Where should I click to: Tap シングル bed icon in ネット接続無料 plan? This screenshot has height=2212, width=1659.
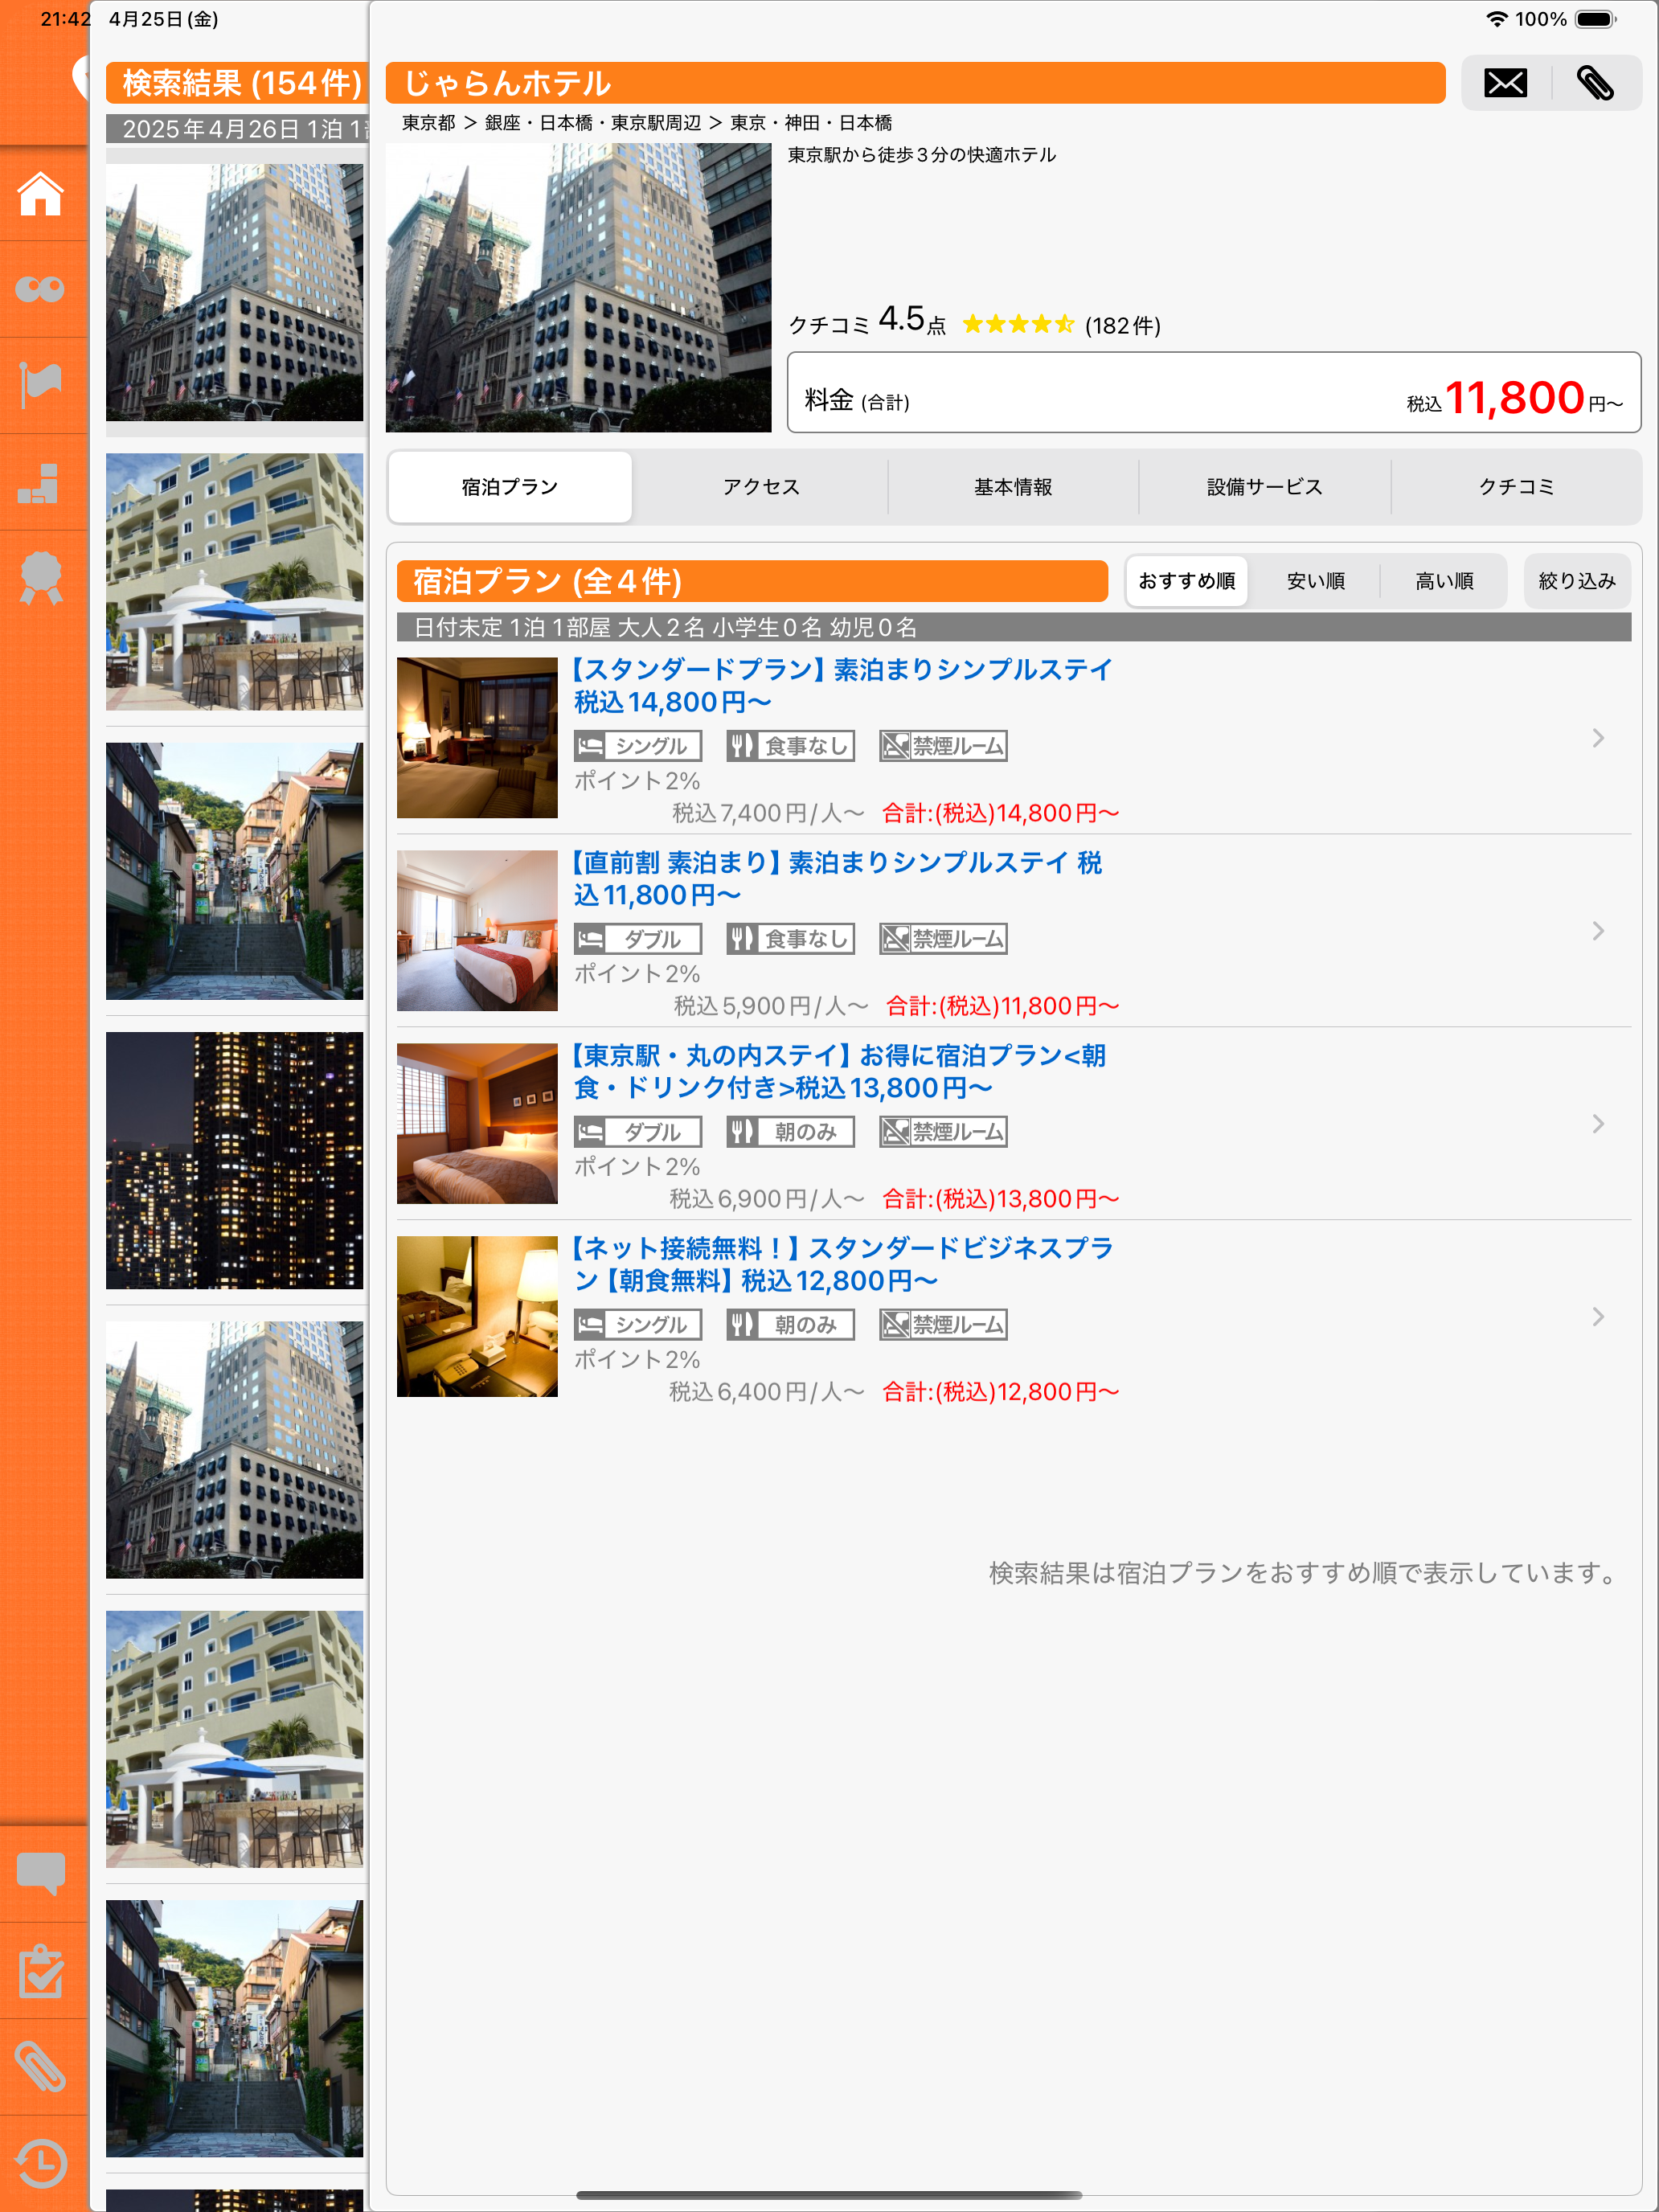[637, 1325]
